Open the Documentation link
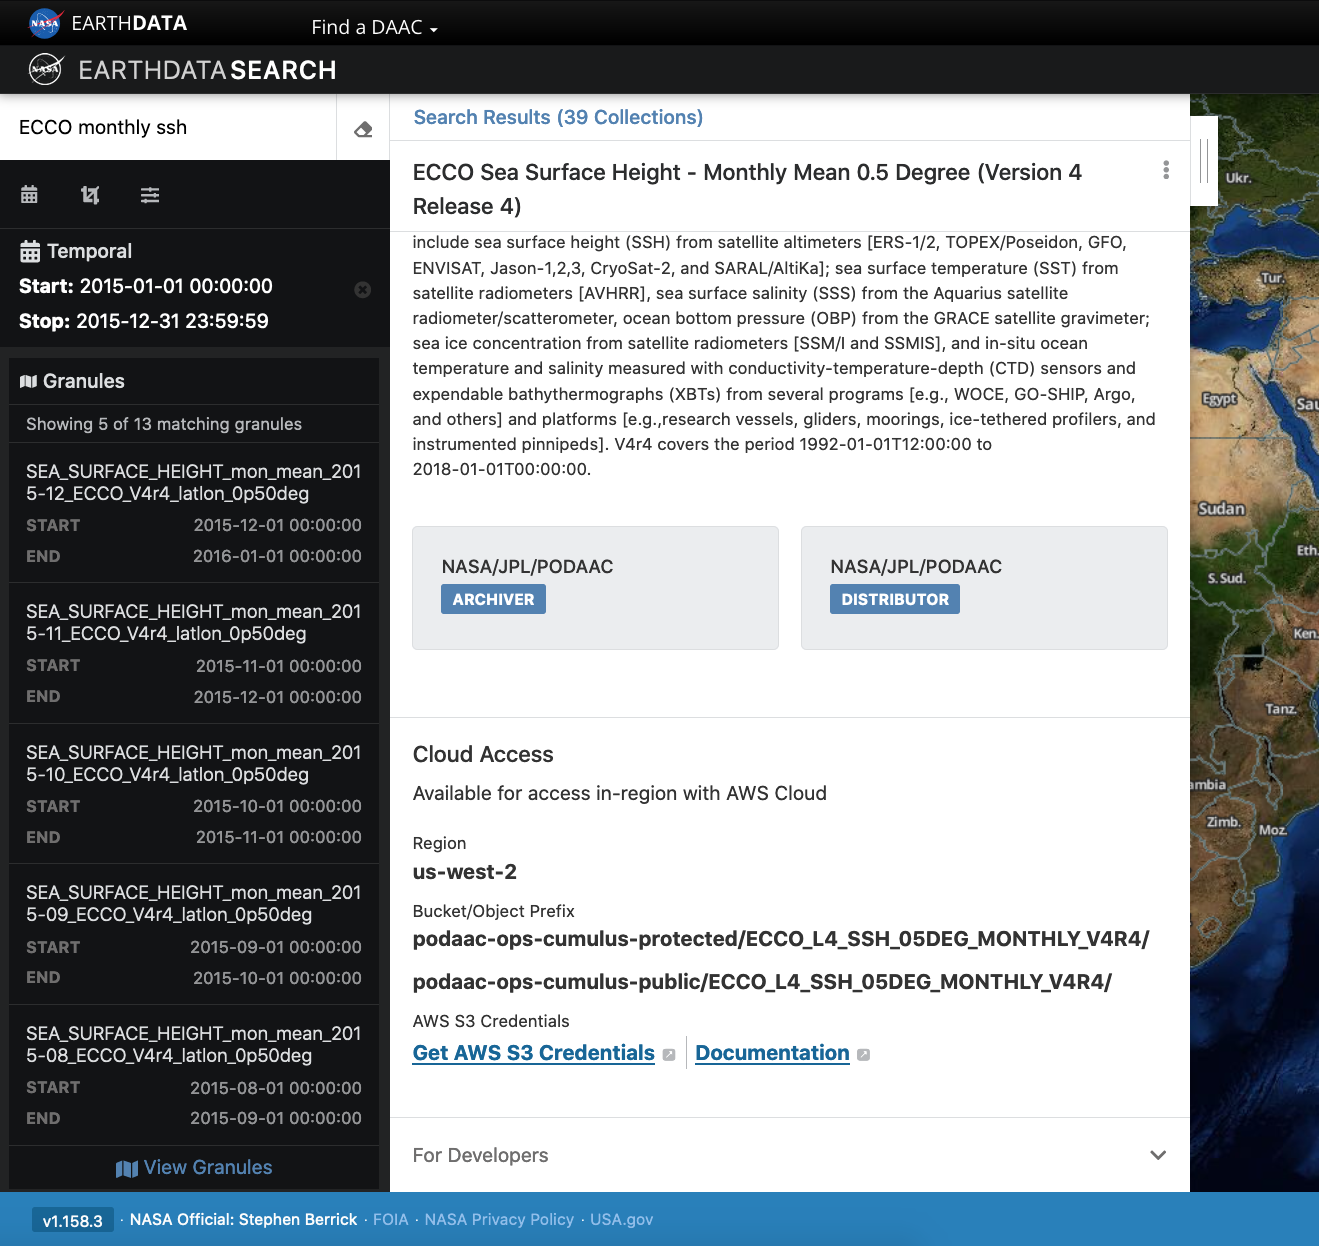The height and width of the screenshot is (1246, 1319). pos(772,1053)
